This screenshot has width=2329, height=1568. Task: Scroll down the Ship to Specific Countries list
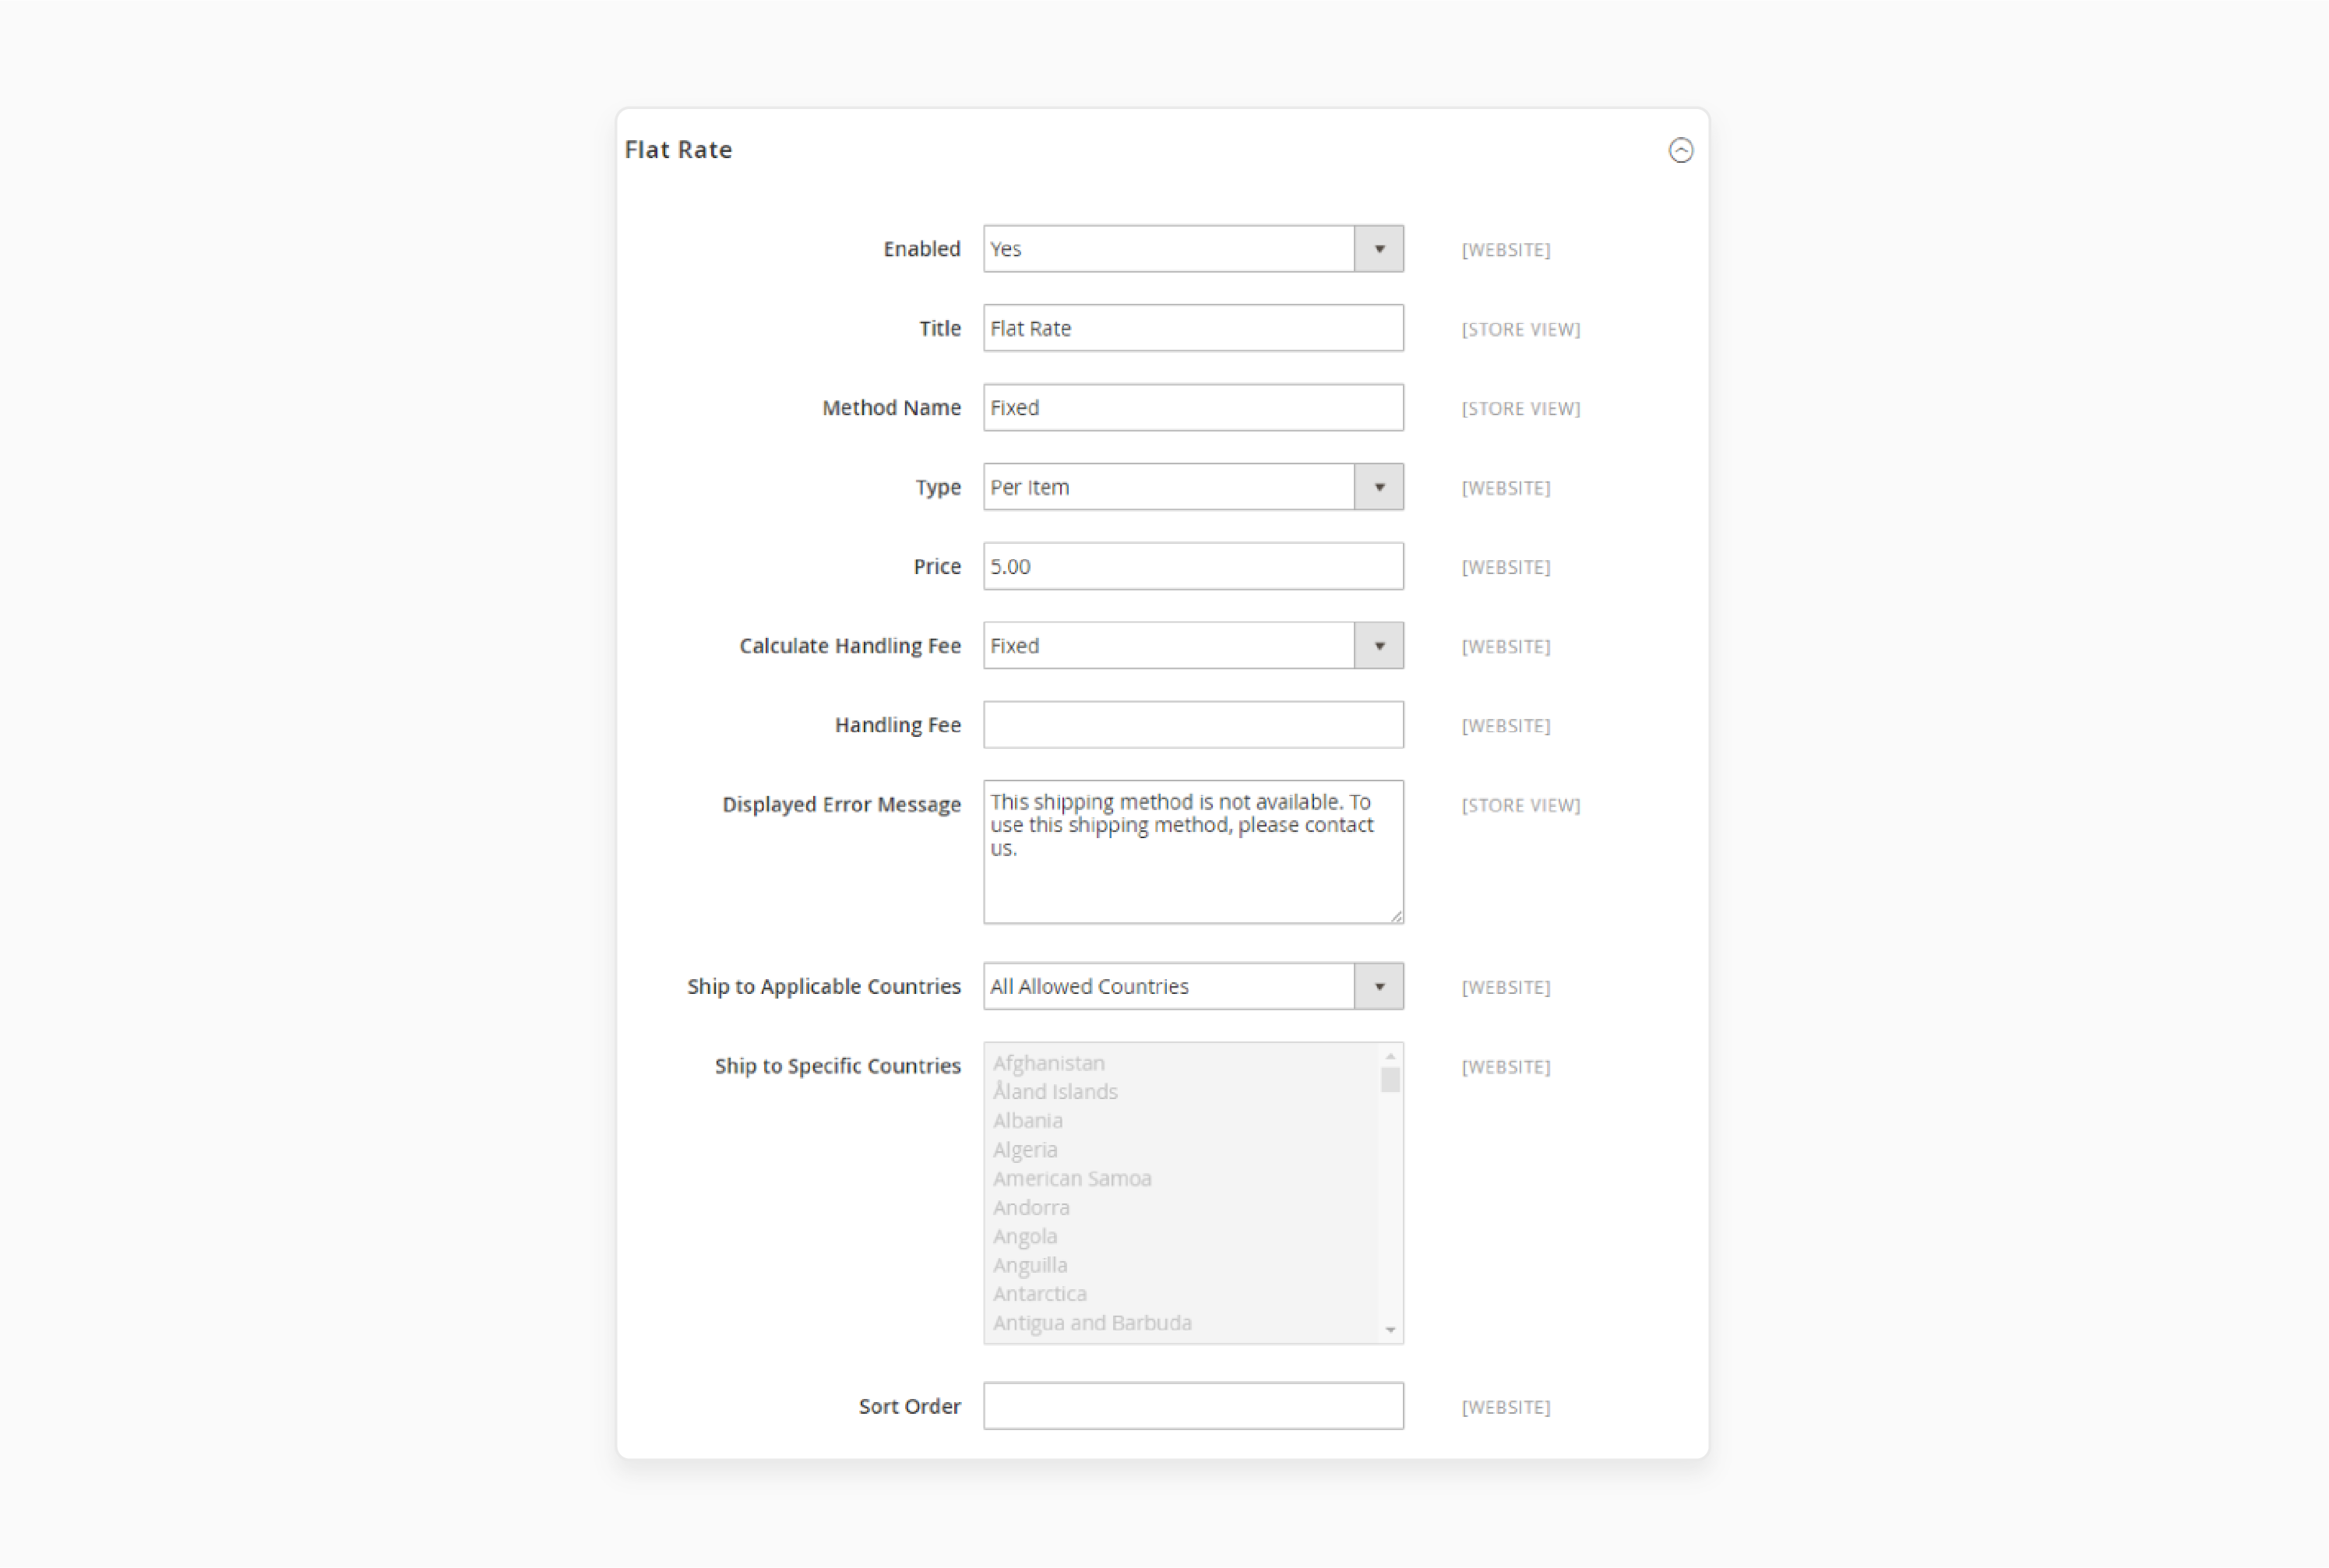point(1390,1330)
